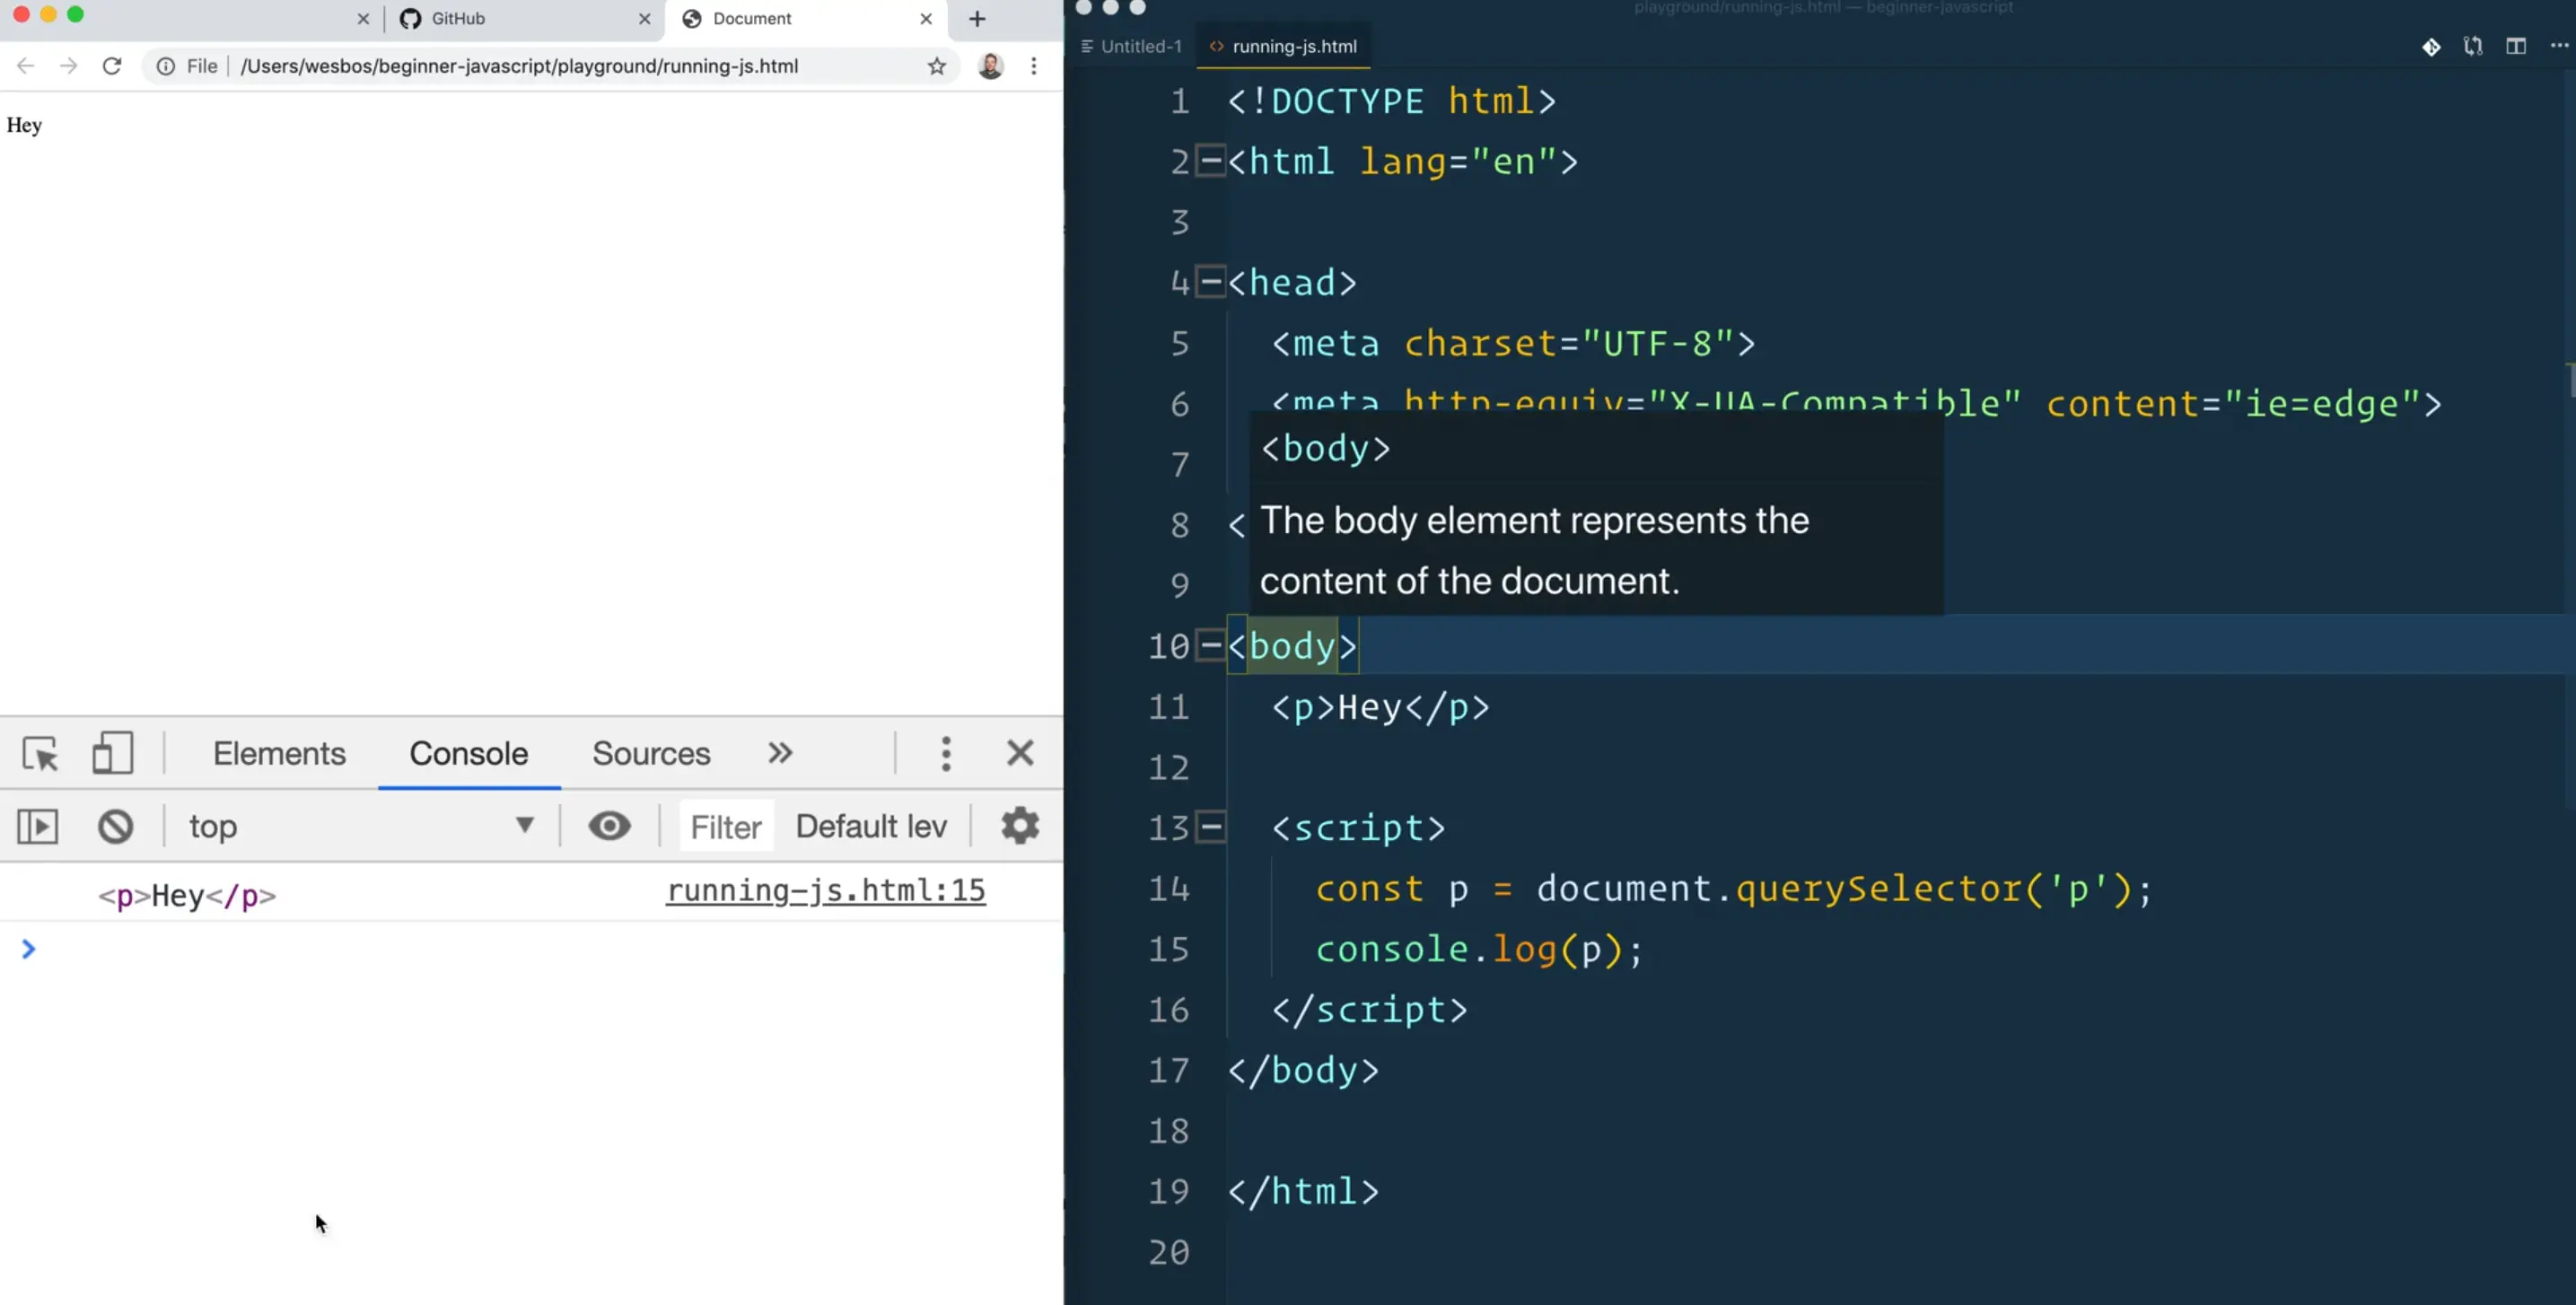Click the inspect element picker icon
Image resolution: width=2576 pixels, height=1305 pixels.
(41, 753)
